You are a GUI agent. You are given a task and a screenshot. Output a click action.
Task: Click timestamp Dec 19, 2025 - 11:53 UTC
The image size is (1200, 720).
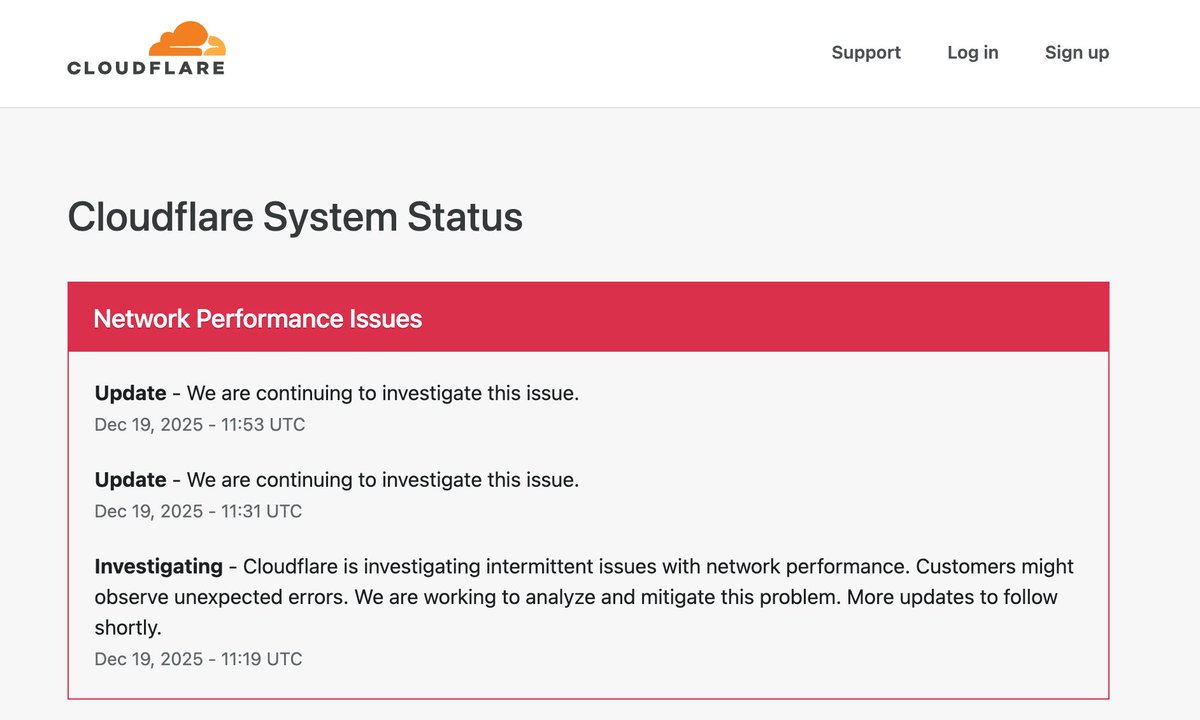[200, 424]
